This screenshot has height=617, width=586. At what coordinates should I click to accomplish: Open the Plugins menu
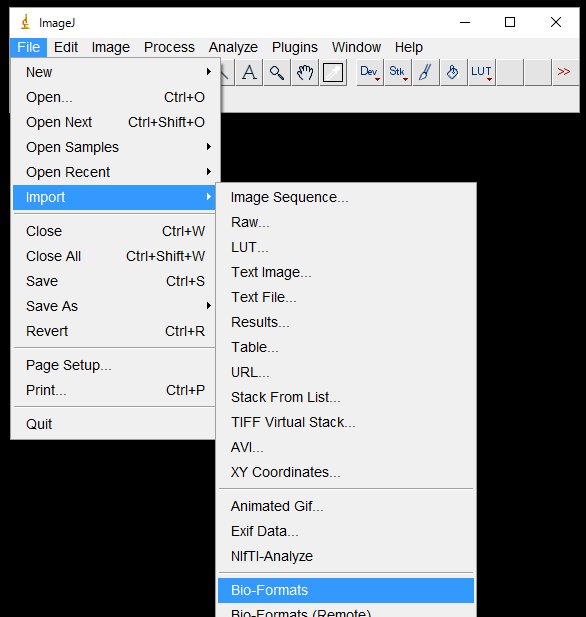pyautogui.click(x=294, y=47)
